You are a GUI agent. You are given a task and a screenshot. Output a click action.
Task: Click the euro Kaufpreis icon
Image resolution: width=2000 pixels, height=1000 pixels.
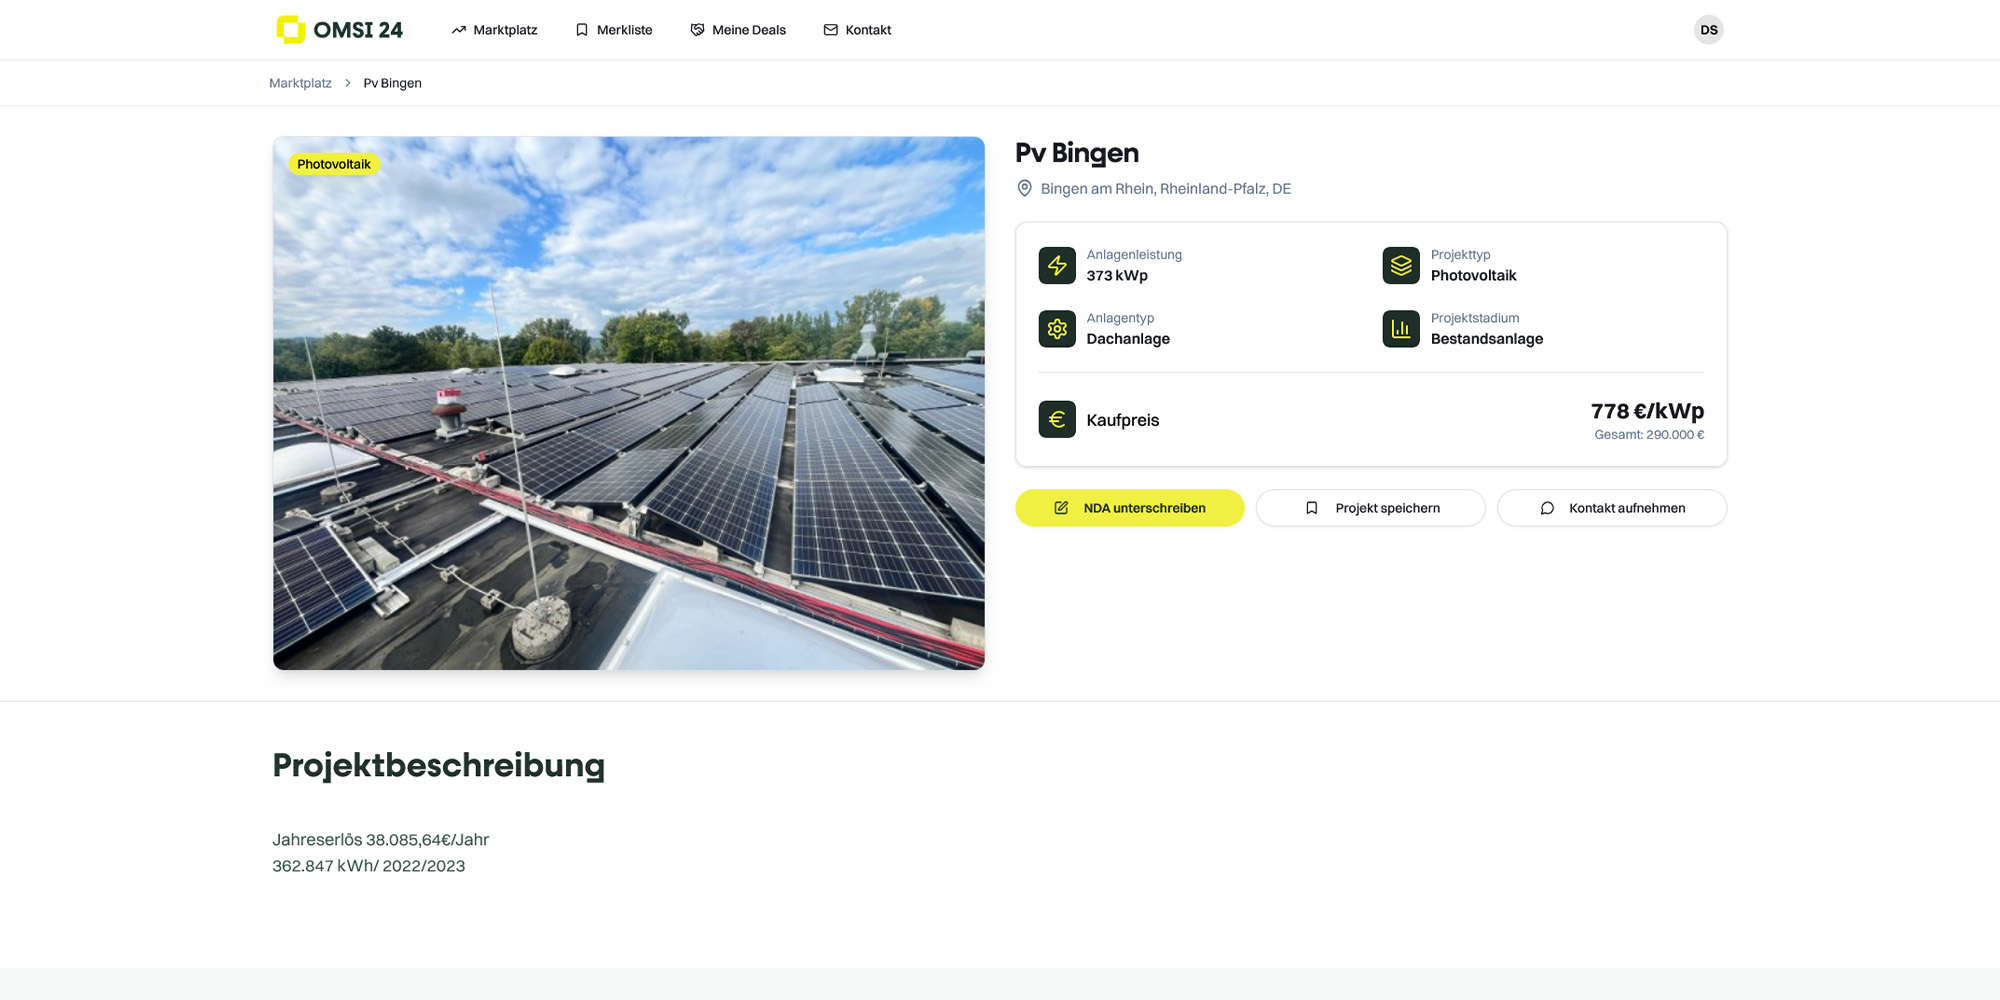click(x=1057, y=420)
